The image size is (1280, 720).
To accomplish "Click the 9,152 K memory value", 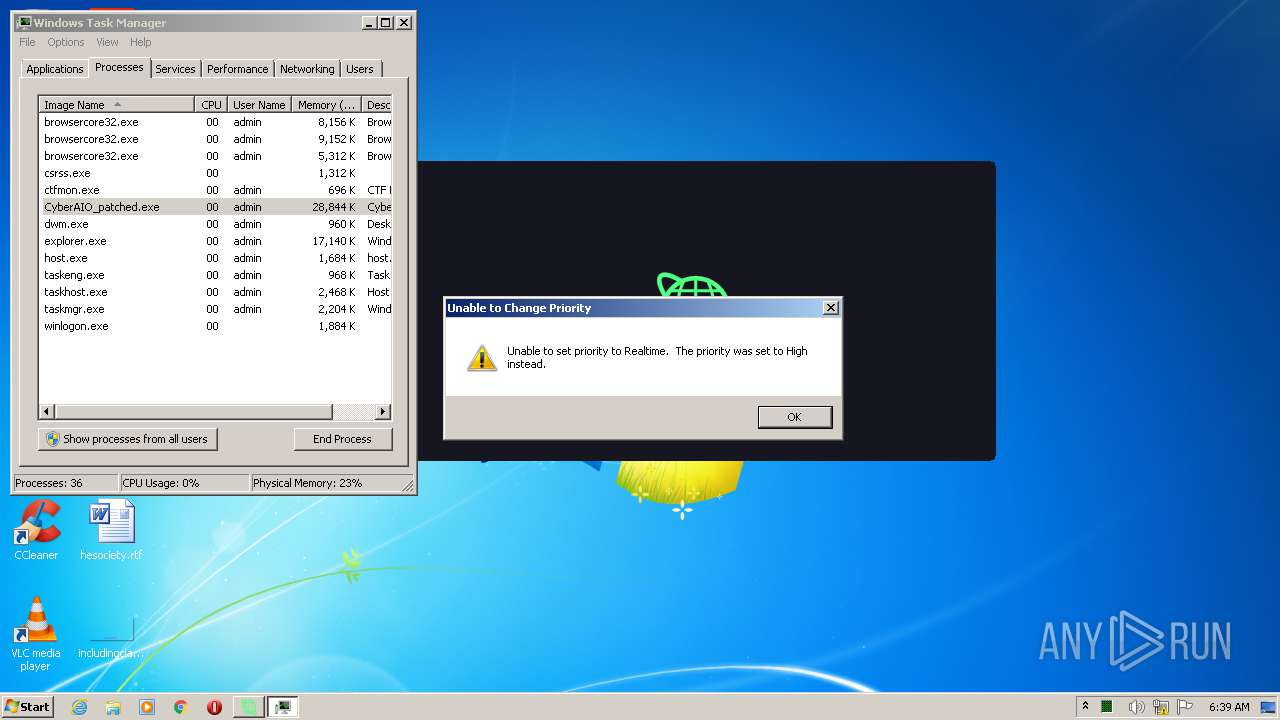I will [337, 139].
